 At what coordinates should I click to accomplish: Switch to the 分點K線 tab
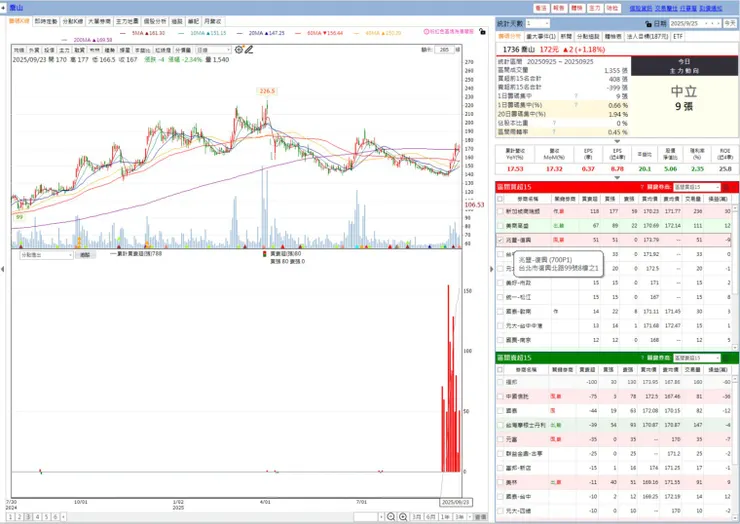click(x=73, y=21)
